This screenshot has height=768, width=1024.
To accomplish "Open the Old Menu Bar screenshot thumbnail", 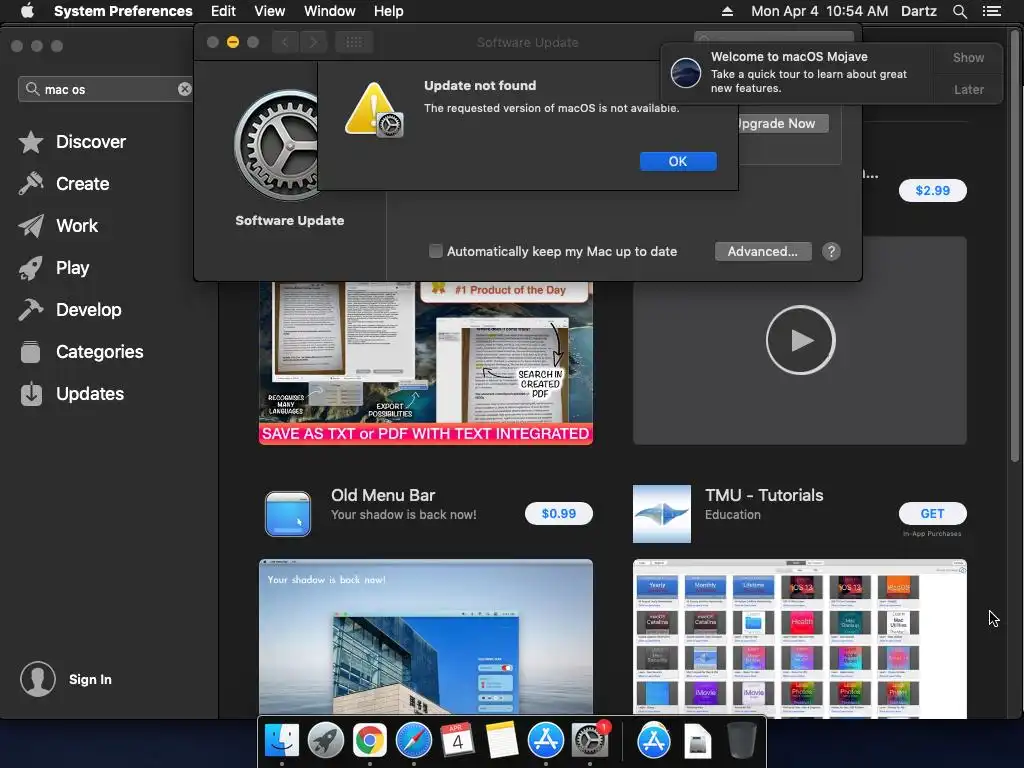I will (426, 637).
